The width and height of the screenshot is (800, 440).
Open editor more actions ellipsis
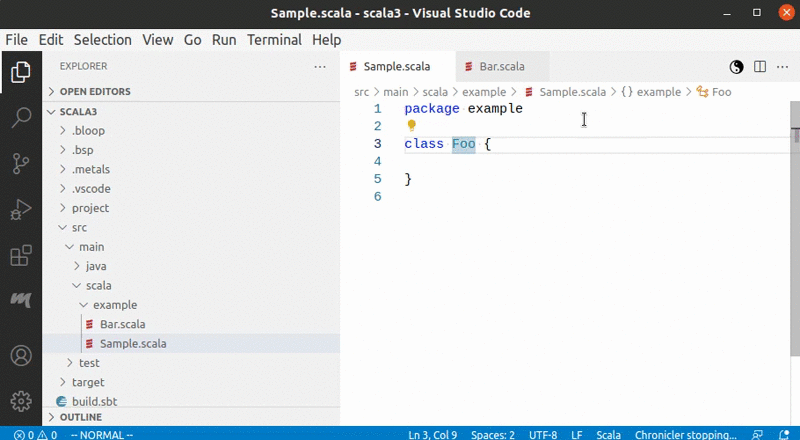[x=782, y=67]
